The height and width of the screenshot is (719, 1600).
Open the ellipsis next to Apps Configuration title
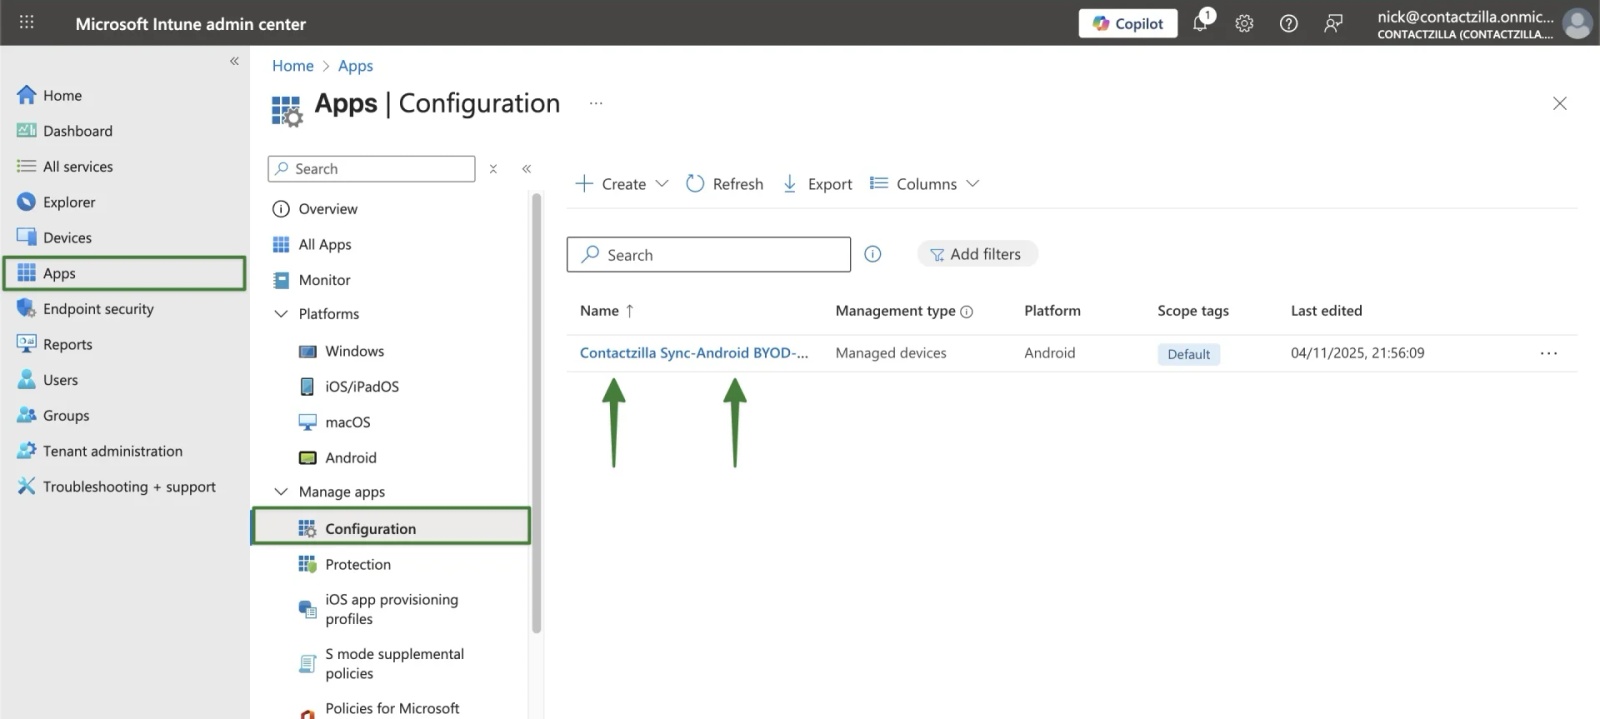tap(596, 103)
